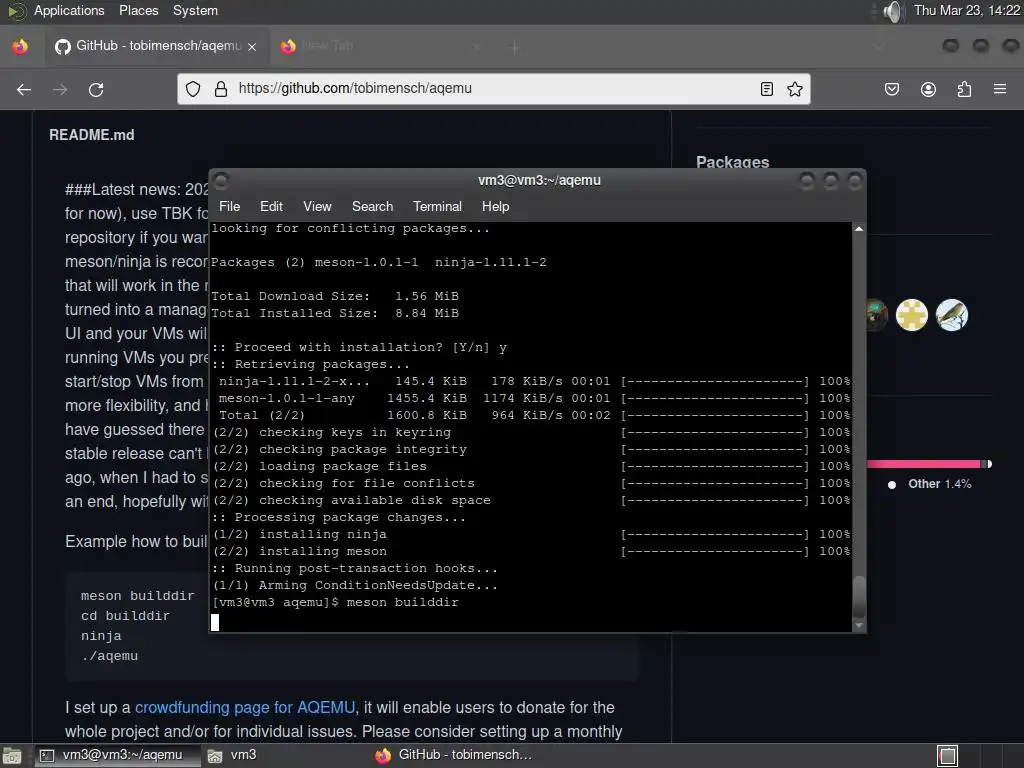Switch to GitHub tobimensch/aqemu tab
Image resolution: width=1024 pixels, height=768 pixels.
pos(156,46)
